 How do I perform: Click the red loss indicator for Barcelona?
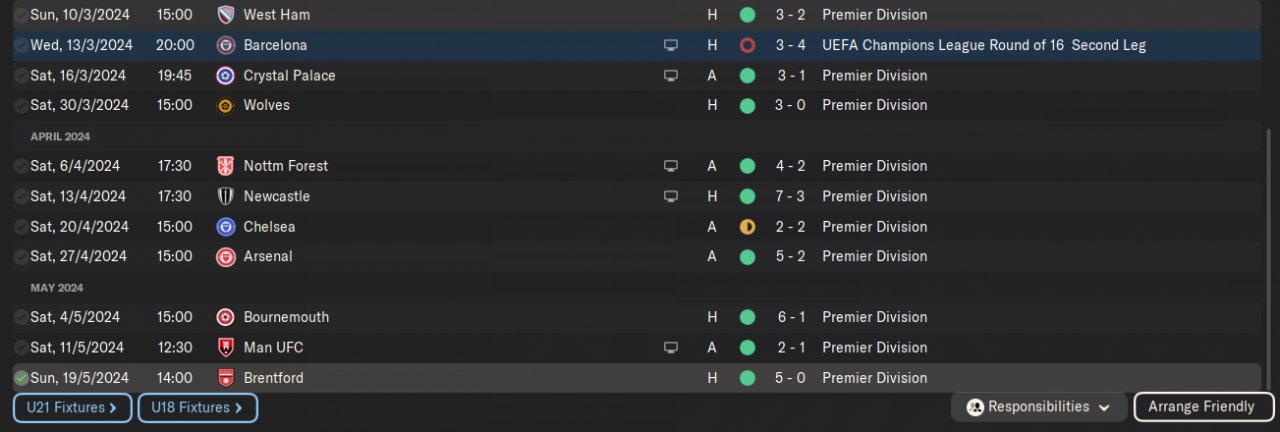(747, 45)
